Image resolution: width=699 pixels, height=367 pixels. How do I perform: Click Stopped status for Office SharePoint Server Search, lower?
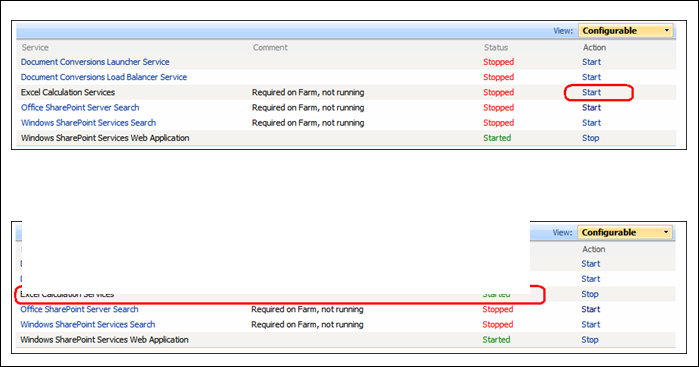tap(498, 309)
